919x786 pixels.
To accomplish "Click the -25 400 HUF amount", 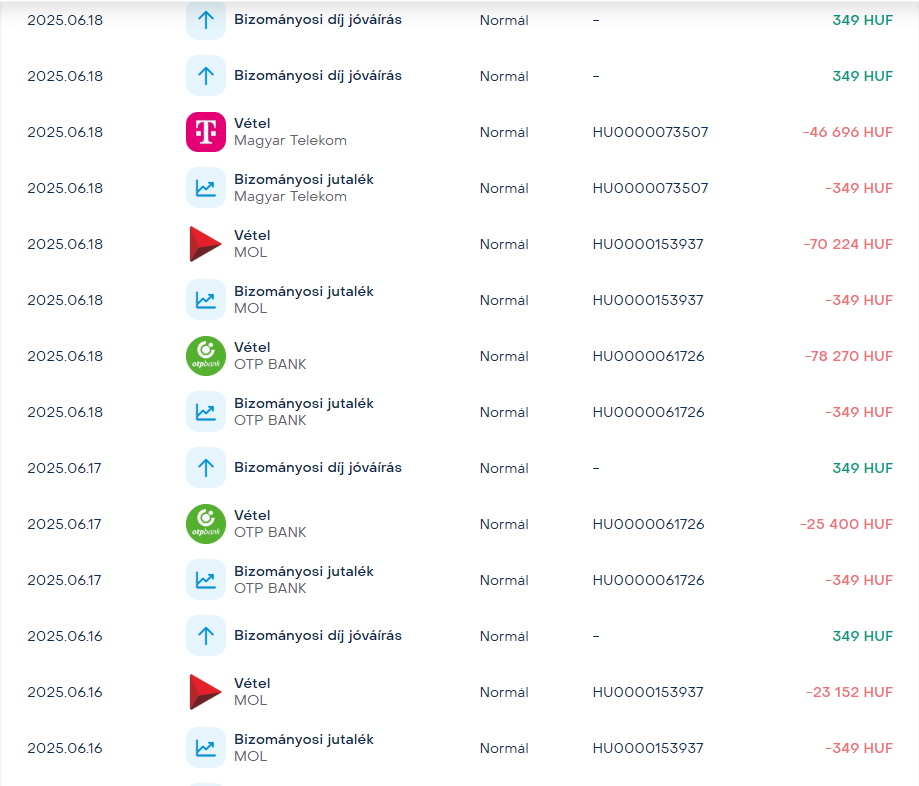I will pos(846,524).
